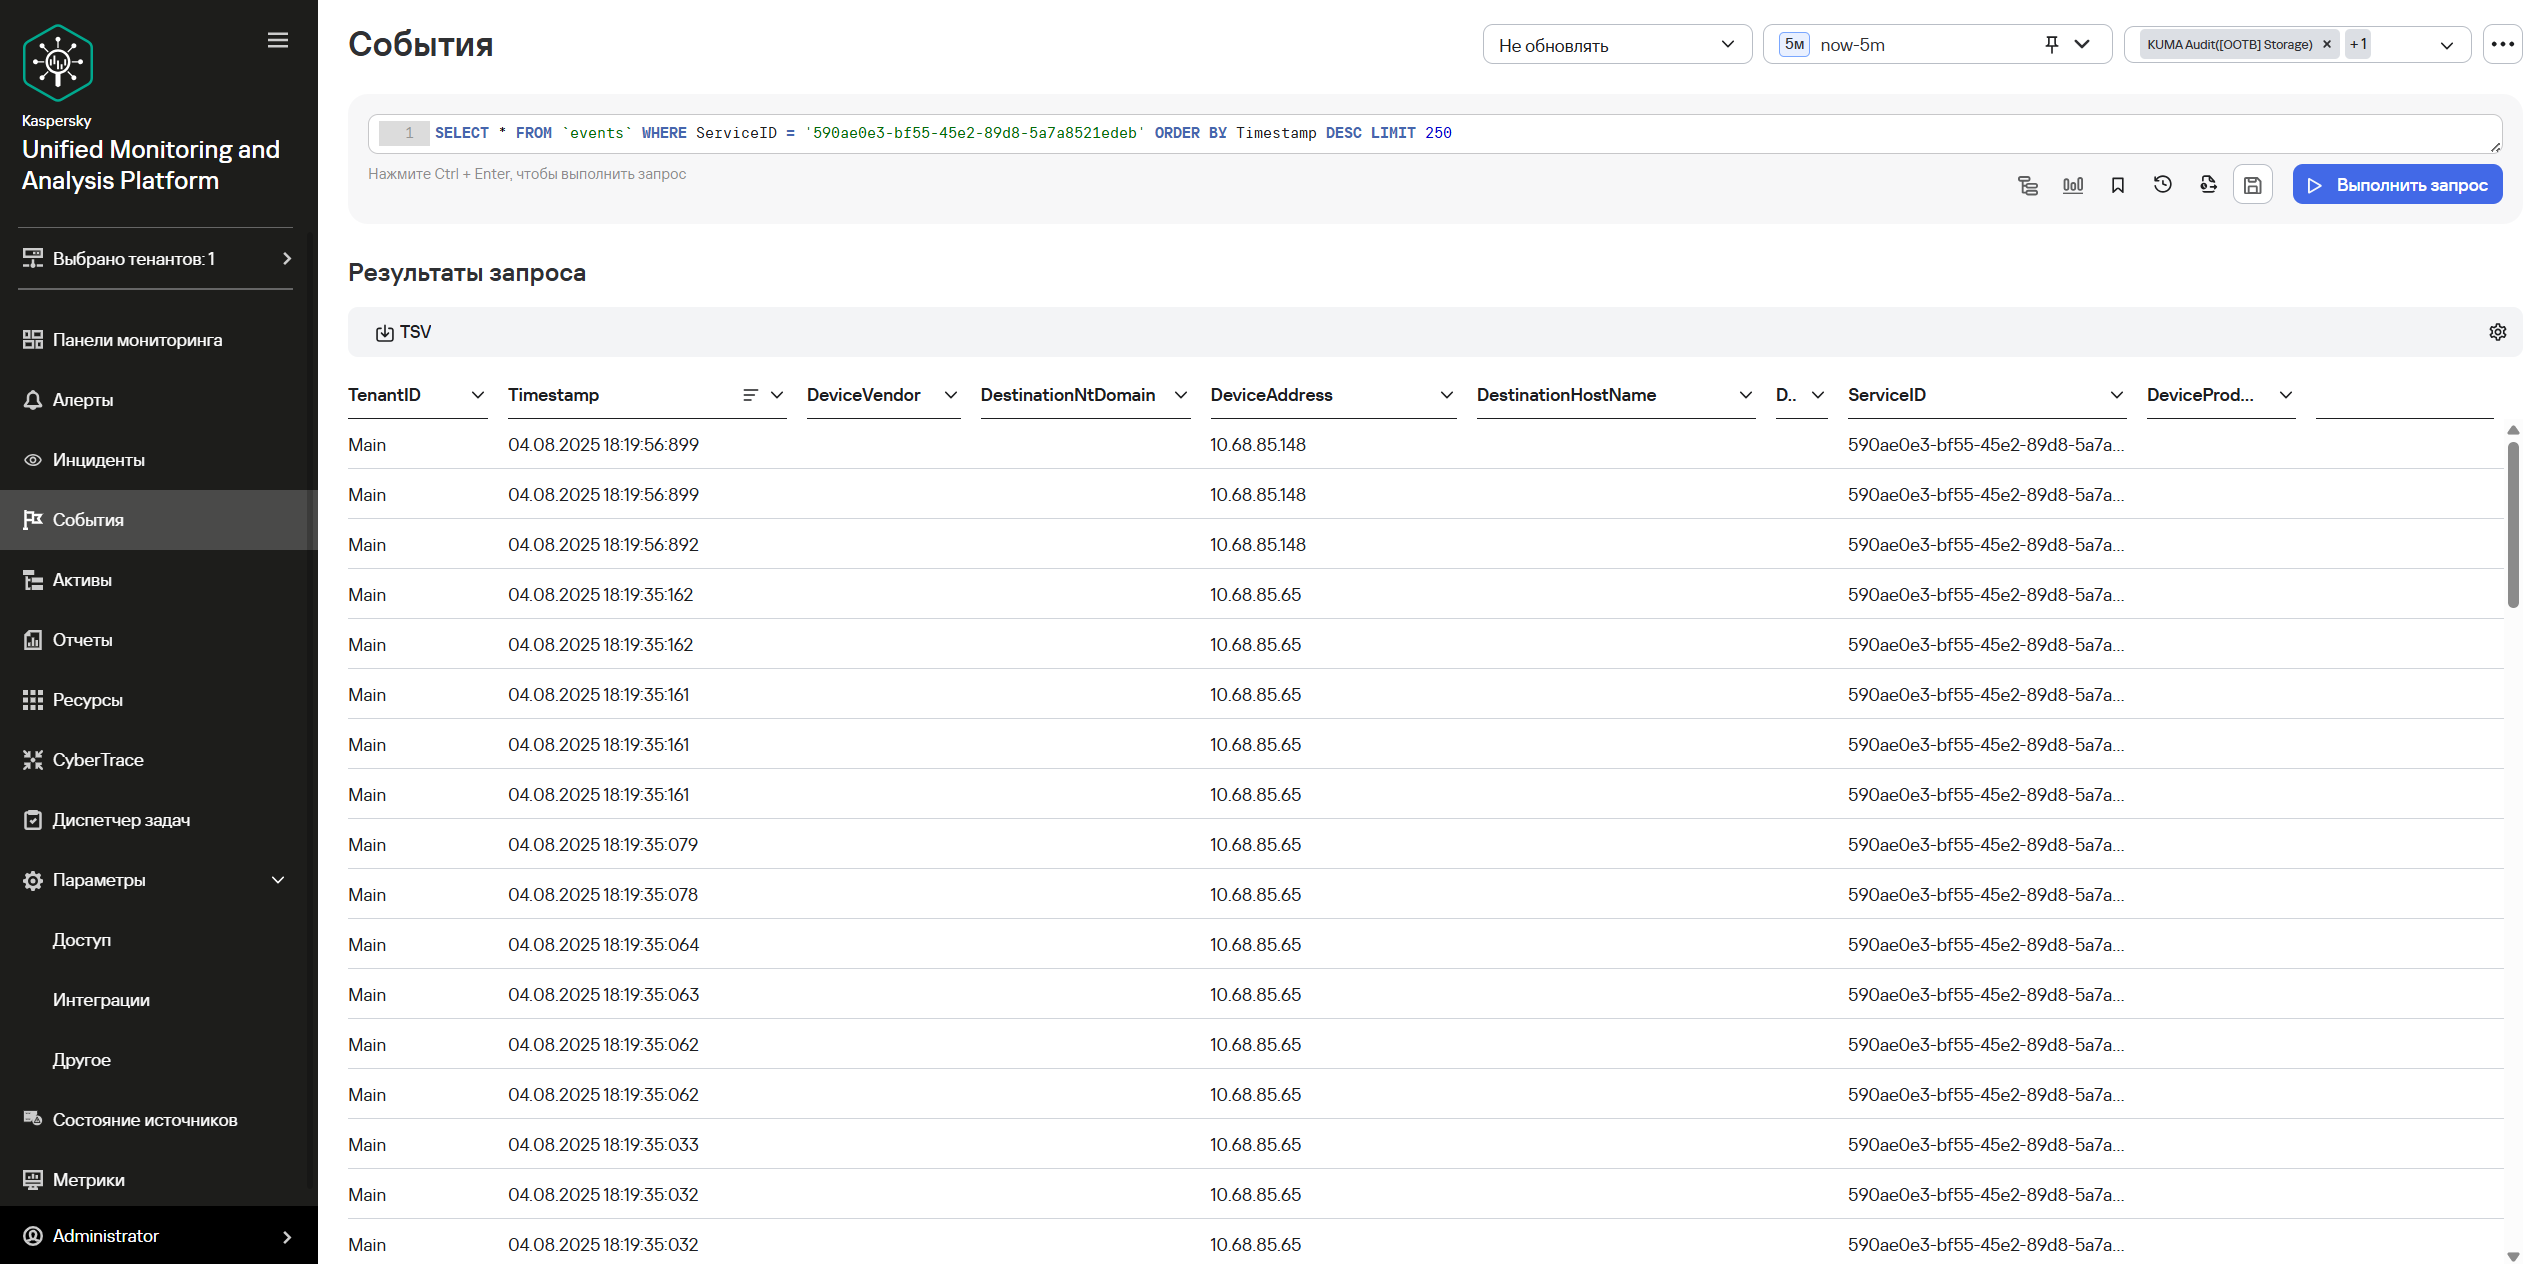Expand the now-5m time range dropdown arrow
Viewport: 2542px width, 1264px height.
click(2083, 44)
